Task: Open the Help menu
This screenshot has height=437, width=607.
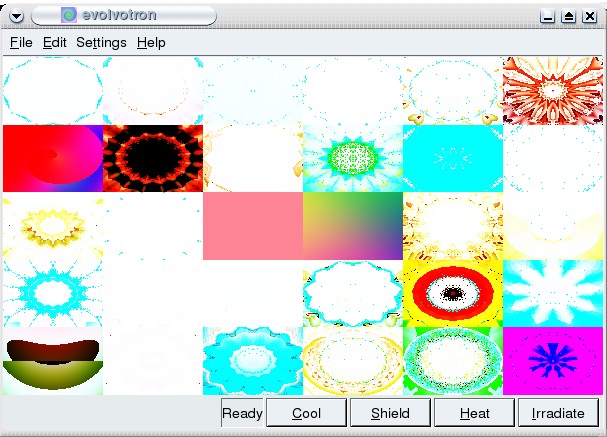Action: [x=151, y=42]
